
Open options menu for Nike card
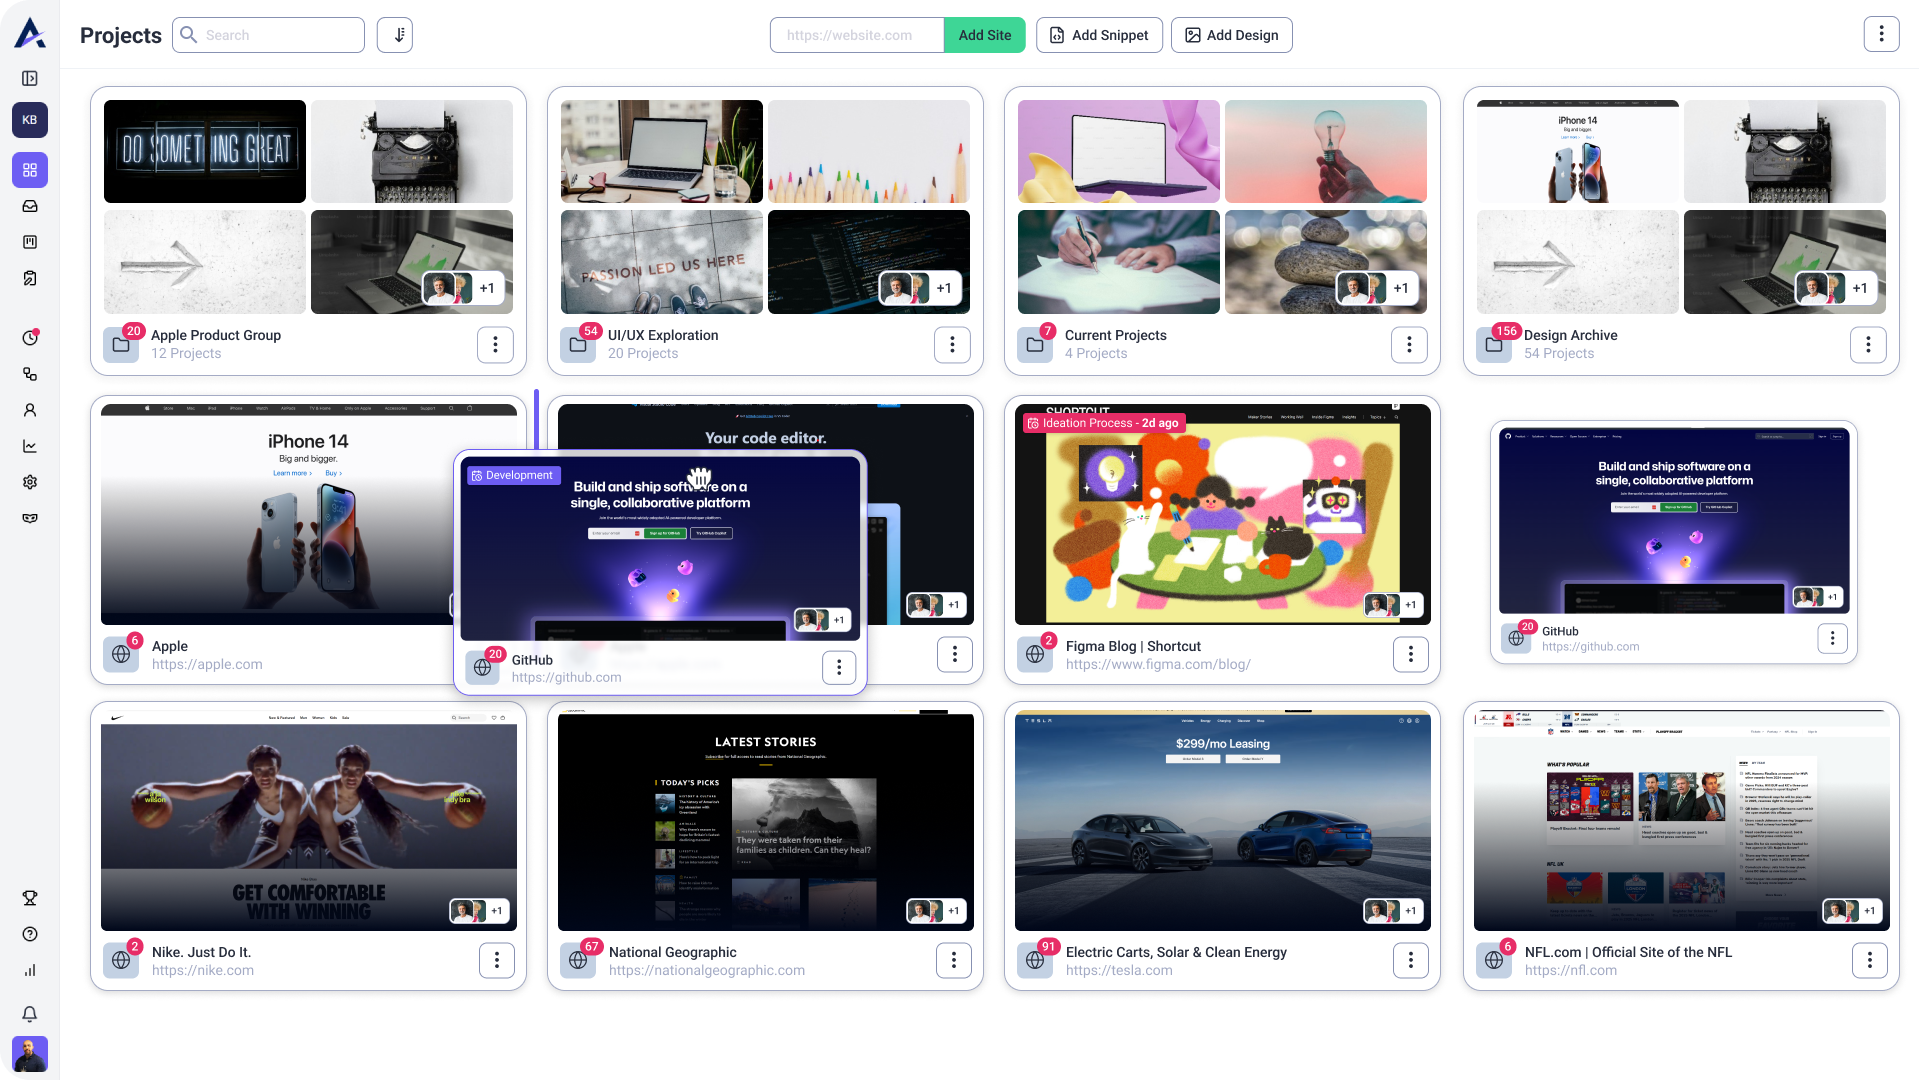497,960
